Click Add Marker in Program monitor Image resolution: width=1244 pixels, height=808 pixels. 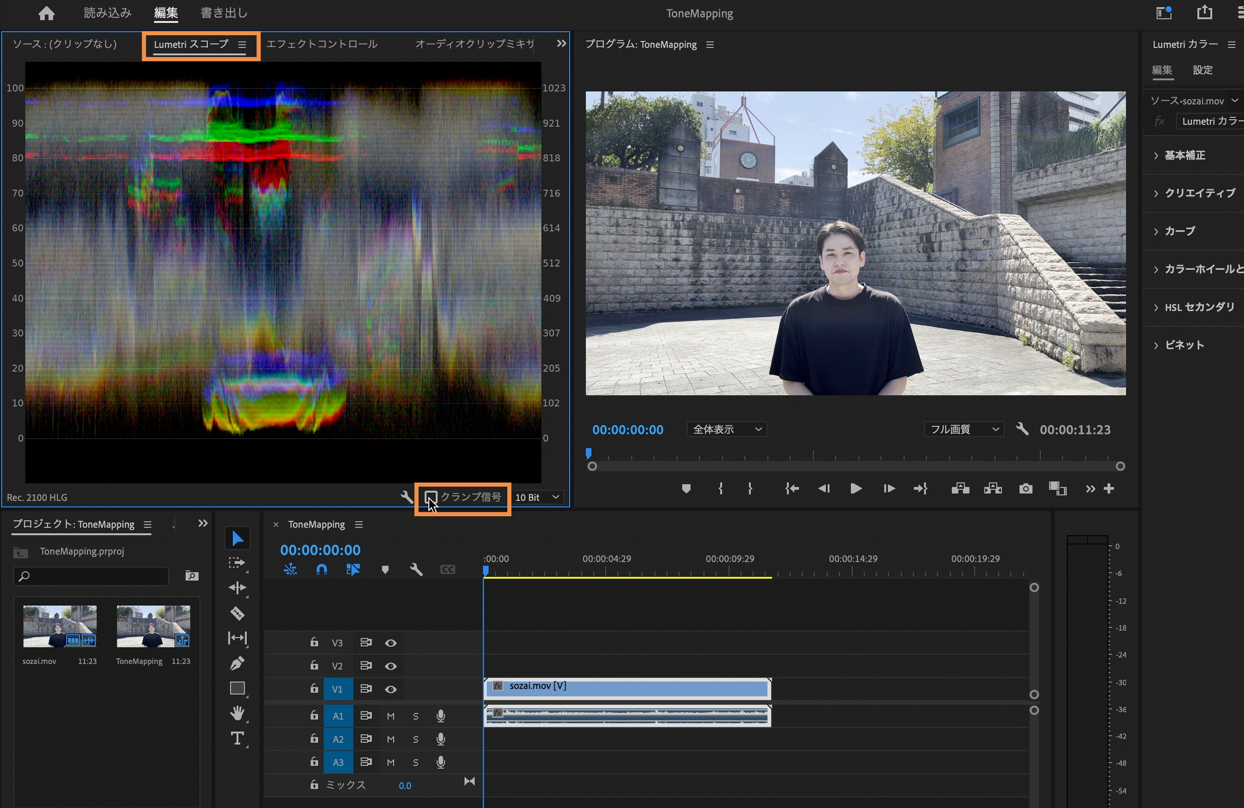click(686, 489)
